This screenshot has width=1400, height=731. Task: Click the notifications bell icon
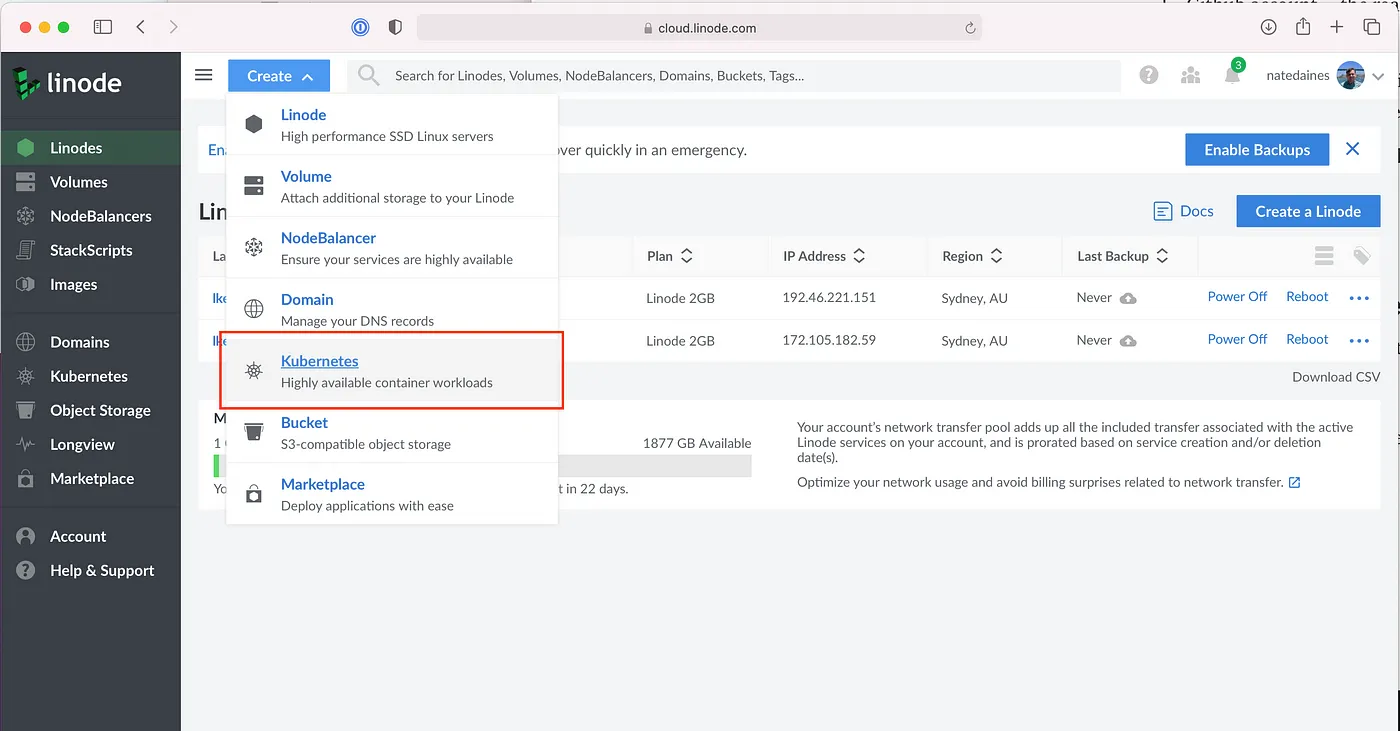point(1232,76)
